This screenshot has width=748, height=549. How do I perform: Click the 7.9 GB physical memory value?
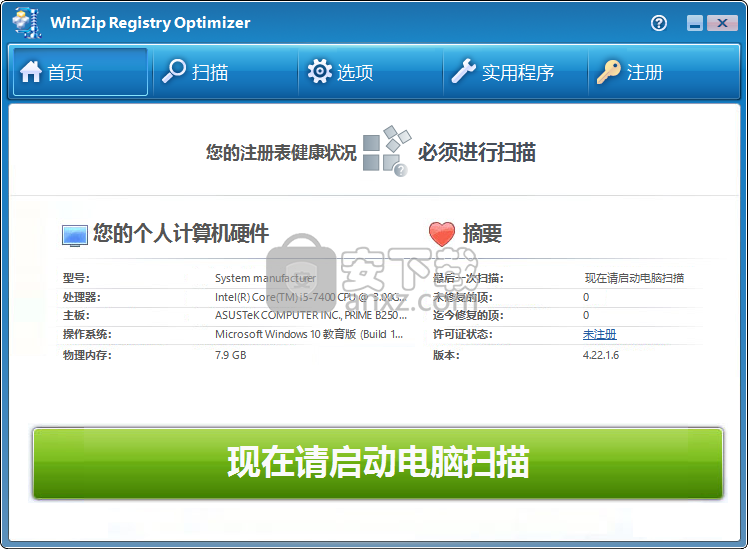(x=230, y=355)
